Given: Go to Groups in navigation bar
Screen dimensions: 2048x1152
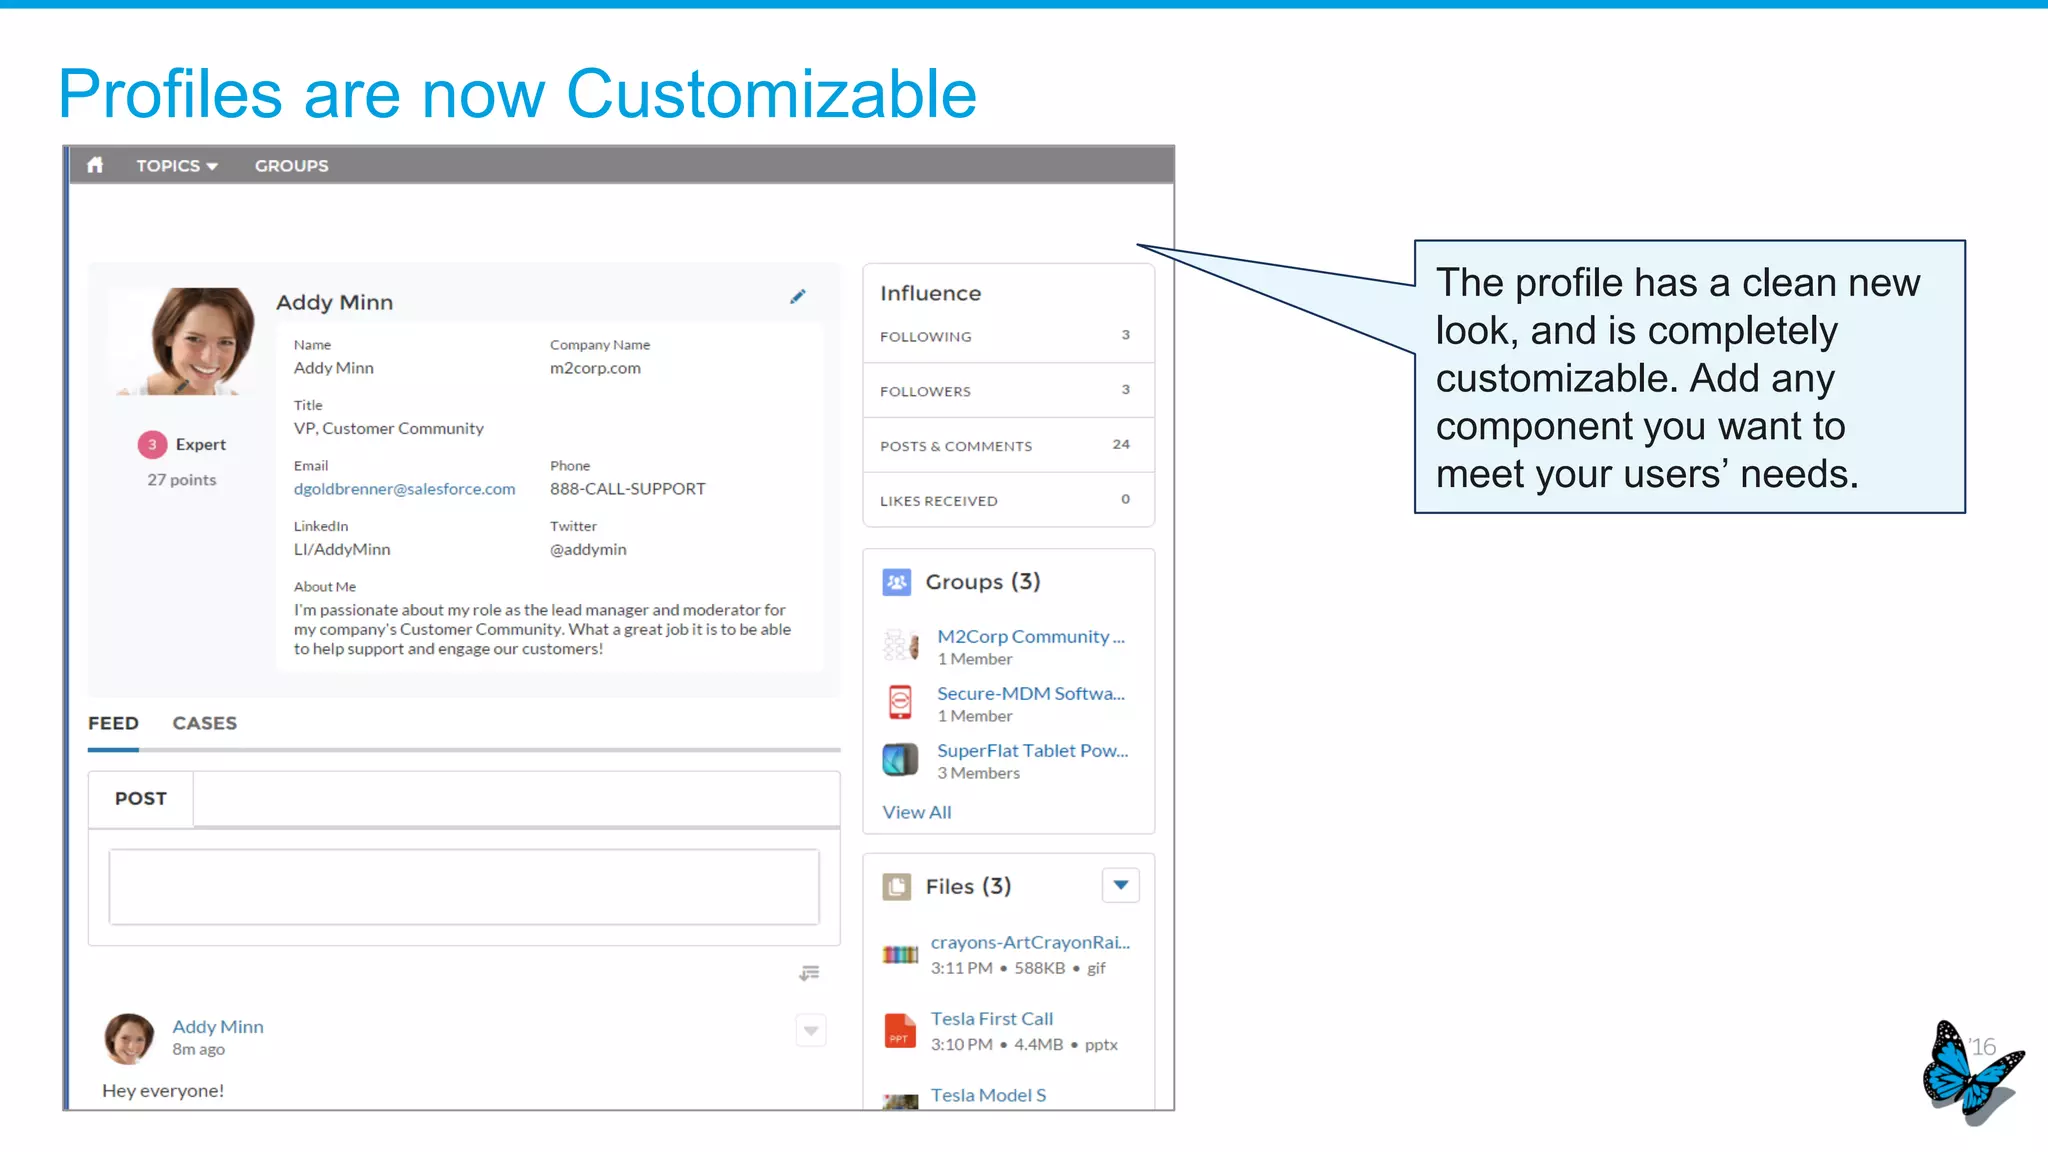Looking at the screenshot, I should point(291,166).
